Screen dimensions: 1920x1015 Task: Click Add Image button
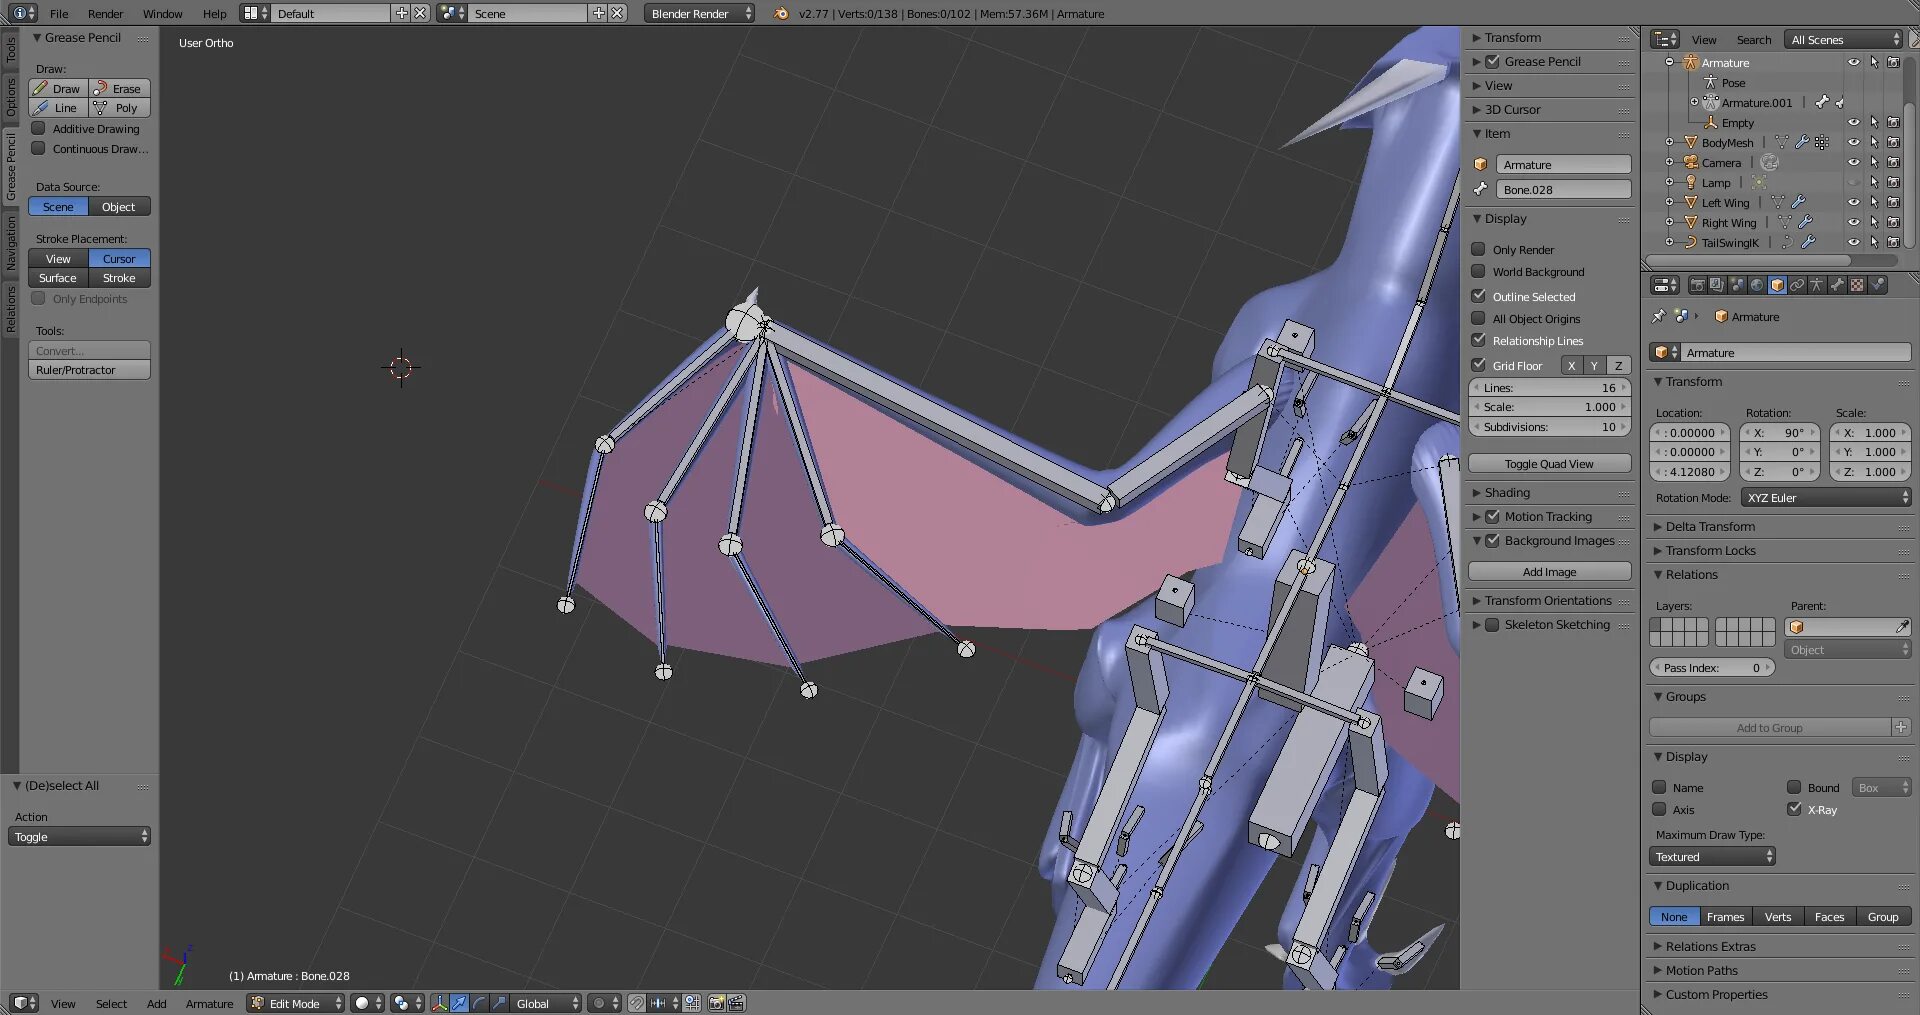(1549, 571)
